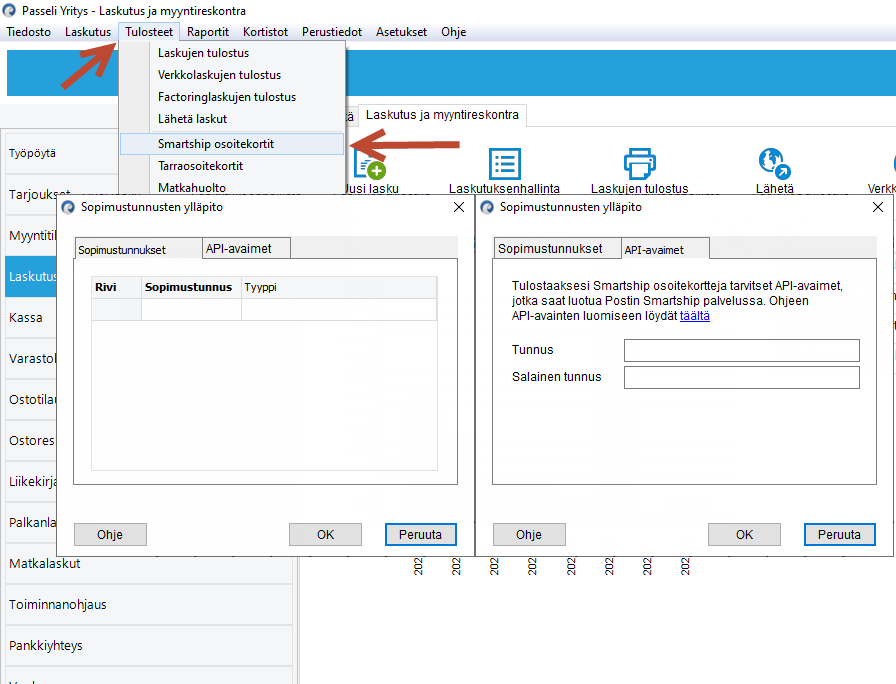Open the Asetukset menu
Image resolution: width=896 pixels, height=684 pixels.
[401, 32]
